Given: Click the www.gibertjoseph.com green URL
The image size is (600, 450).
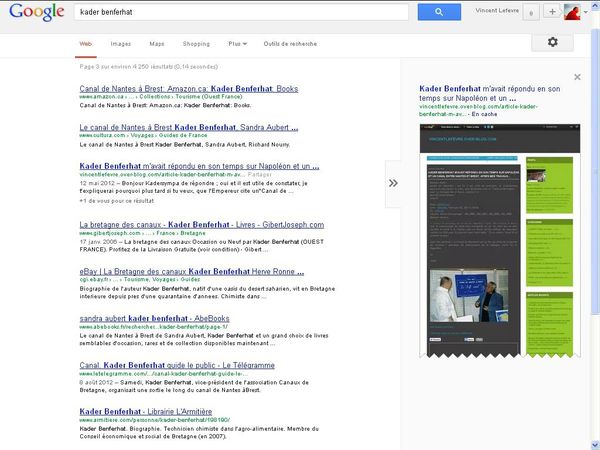Looking at the screenshot, I should tap(142, 233).
